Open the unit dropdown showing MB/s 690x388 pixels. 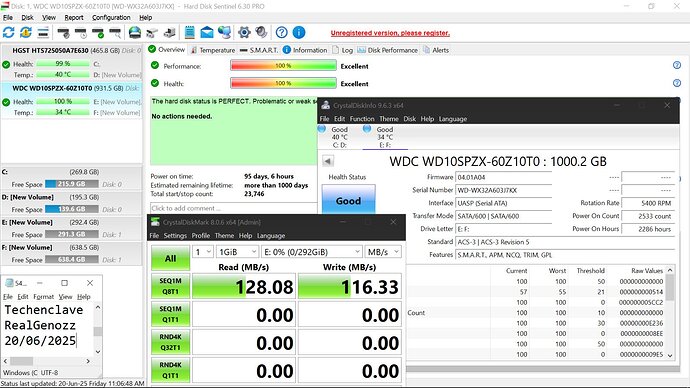click(x=383, y=252)
